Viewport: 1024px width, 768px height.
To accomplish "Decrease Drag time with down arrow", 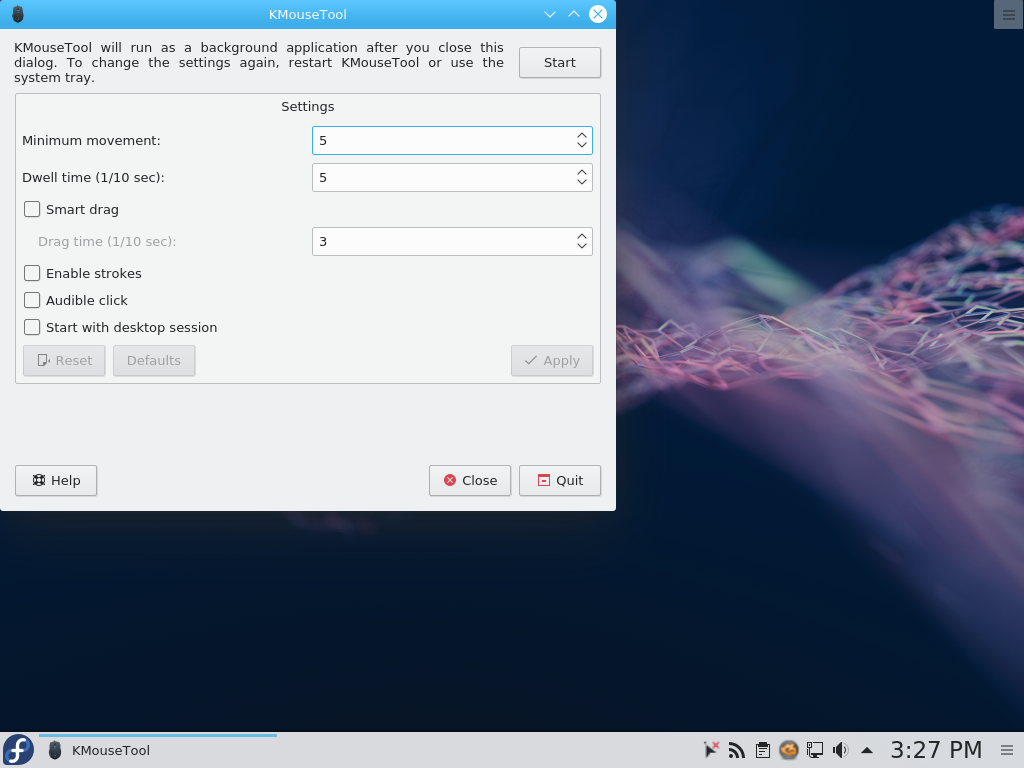I will 582,246.
